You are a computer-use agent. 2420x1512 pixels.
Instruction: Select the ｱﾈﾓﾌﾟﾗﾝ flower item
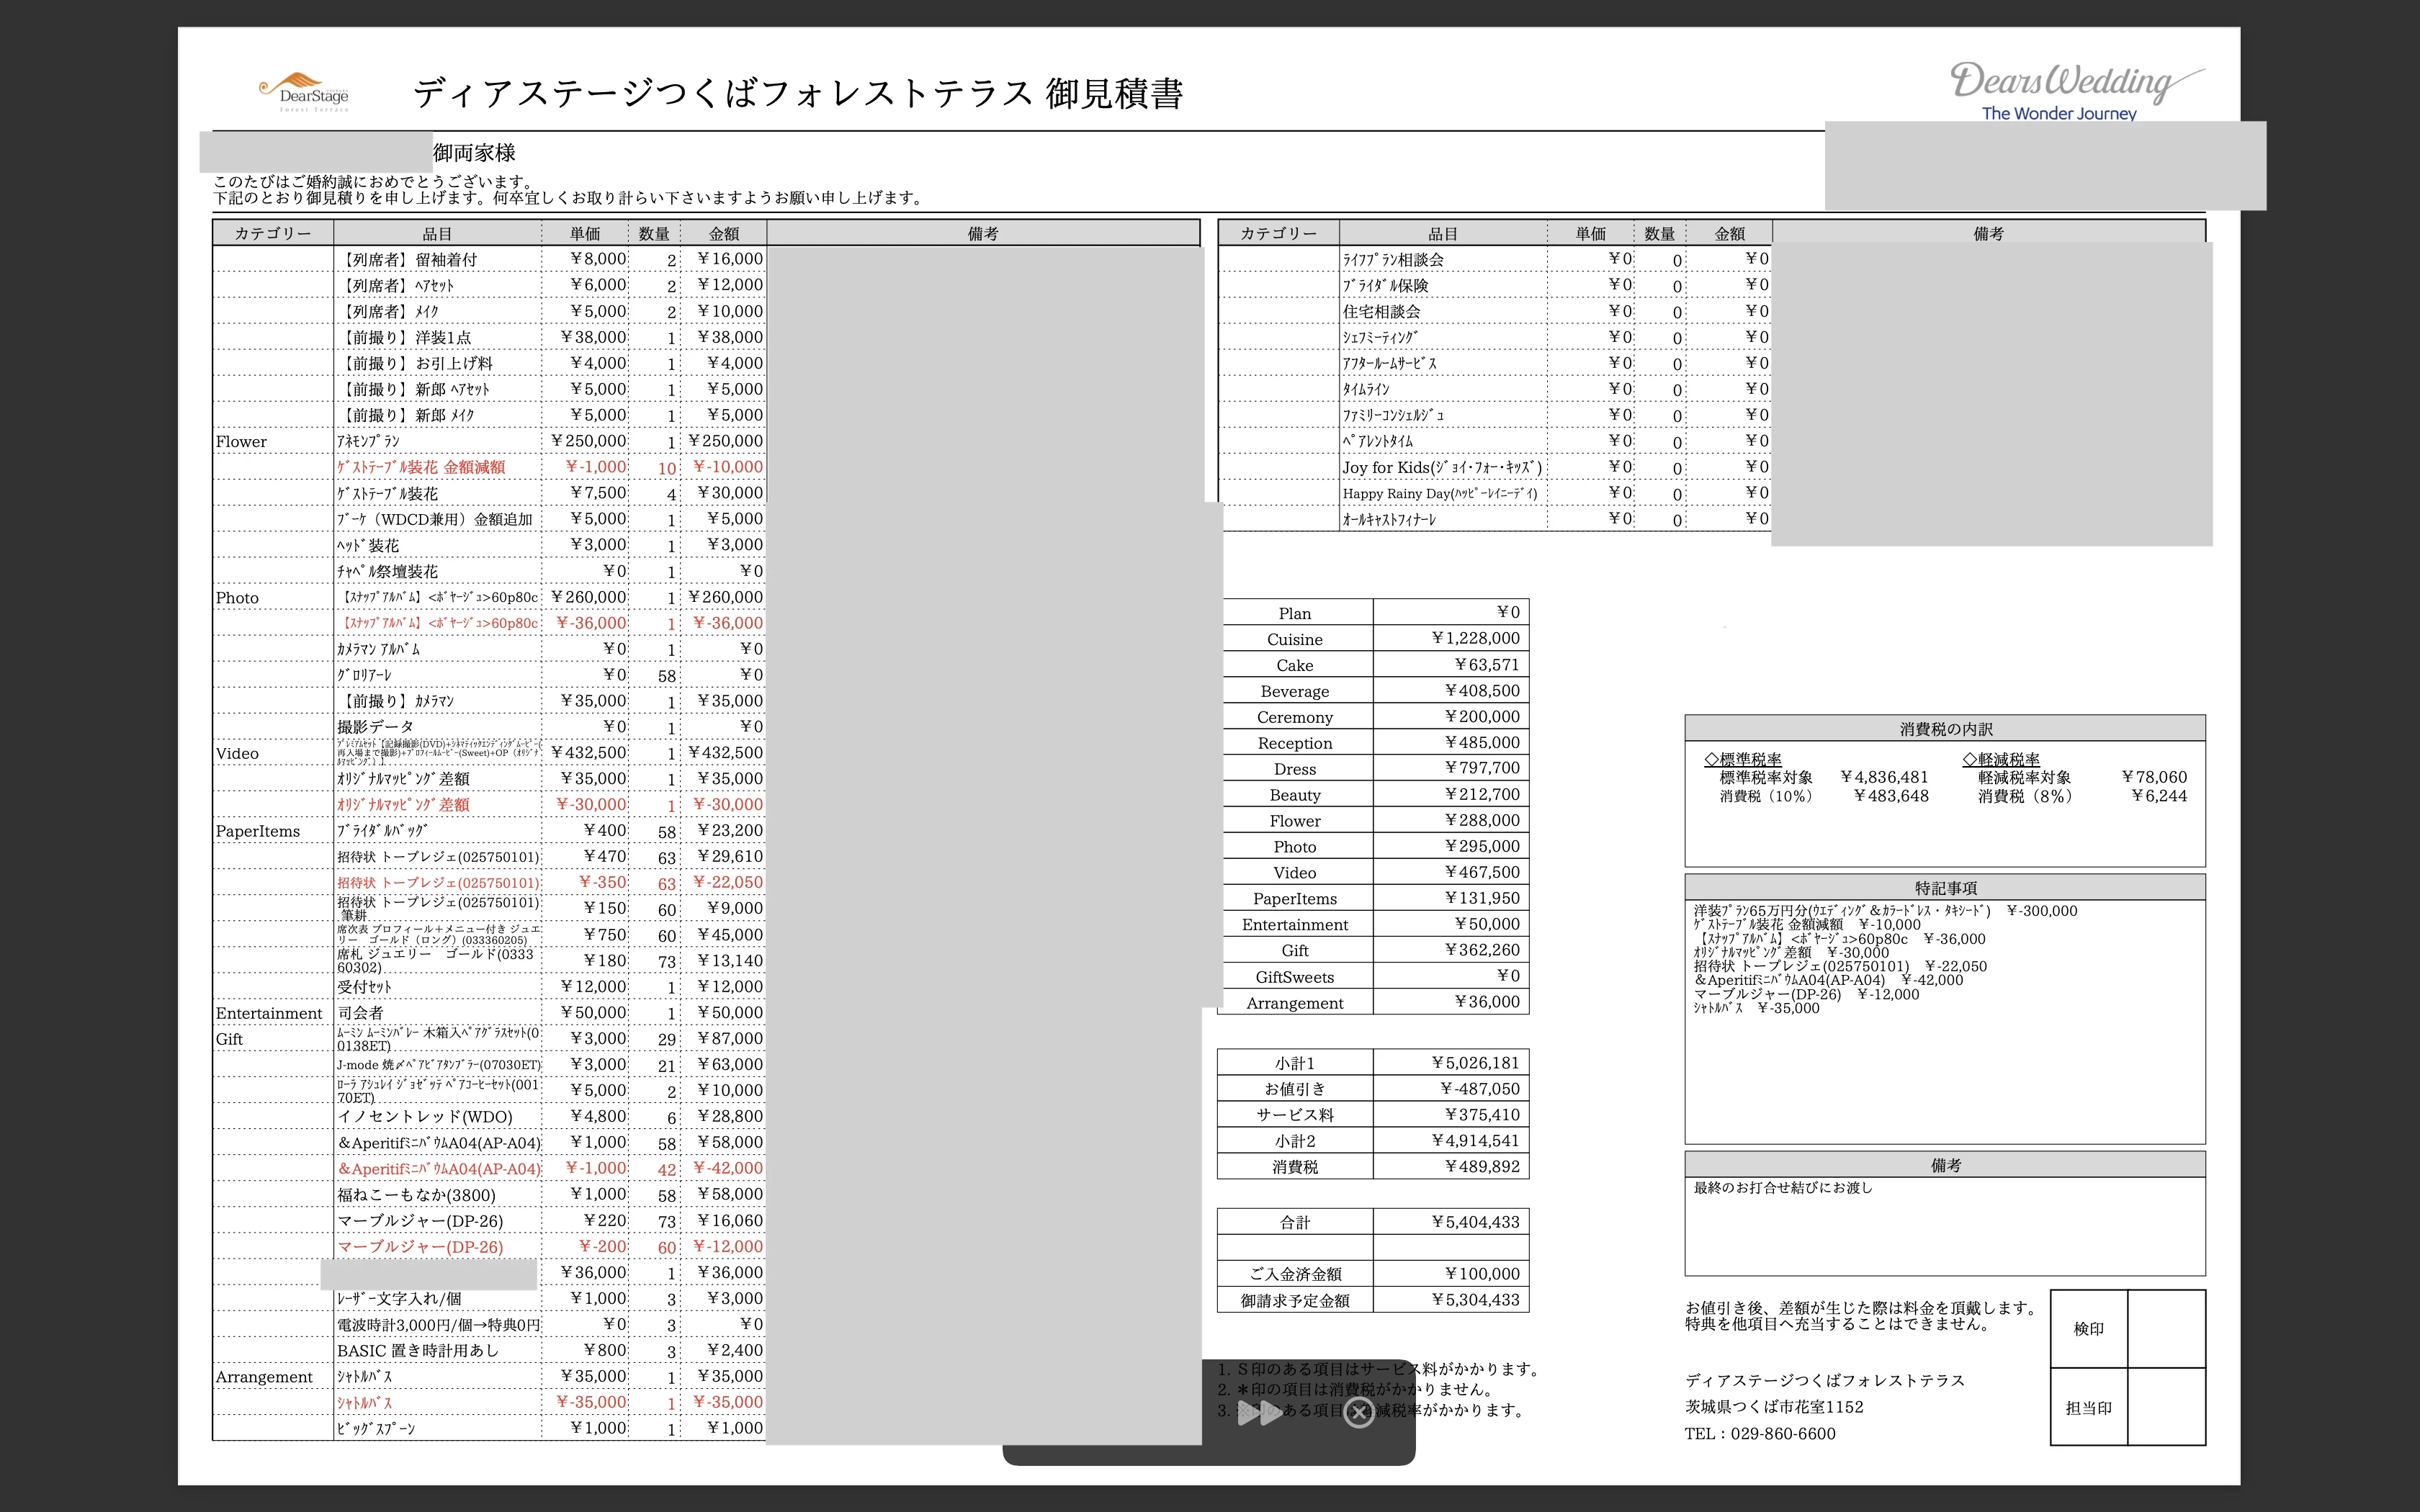pyautogui.click(x=368, y=441)
